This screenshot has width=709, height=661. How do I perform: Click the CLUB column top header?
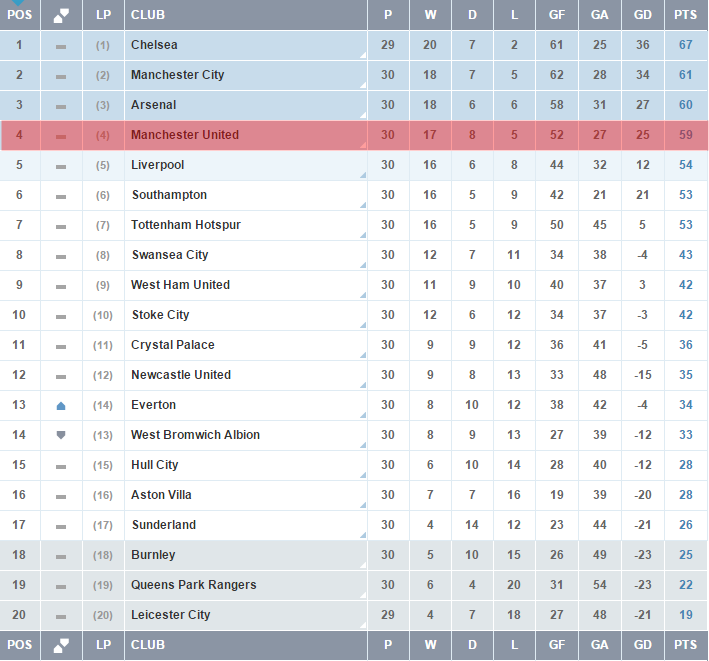[x=148, y=15]
